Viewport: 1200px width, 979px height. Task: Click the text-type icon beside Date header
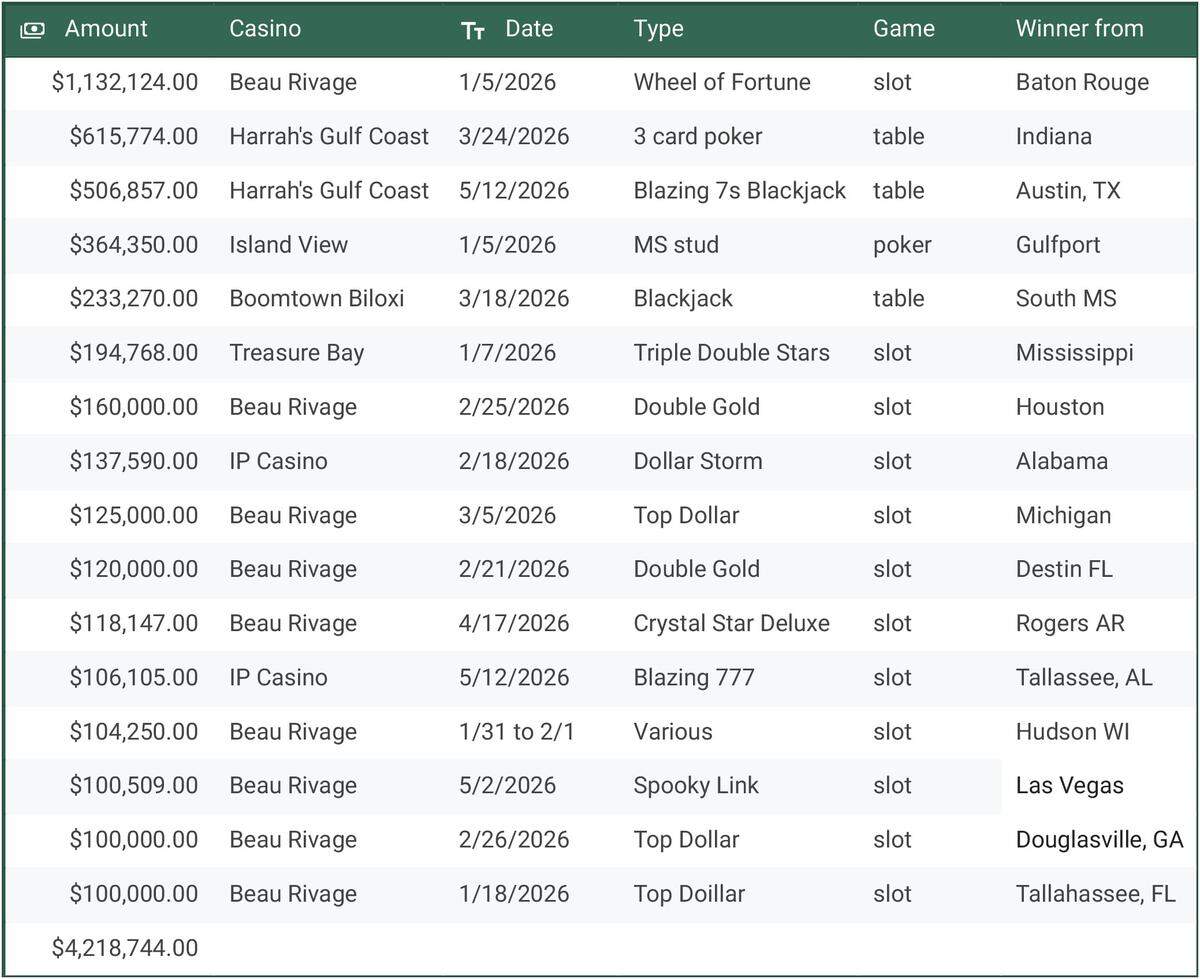tap(473, 30)
